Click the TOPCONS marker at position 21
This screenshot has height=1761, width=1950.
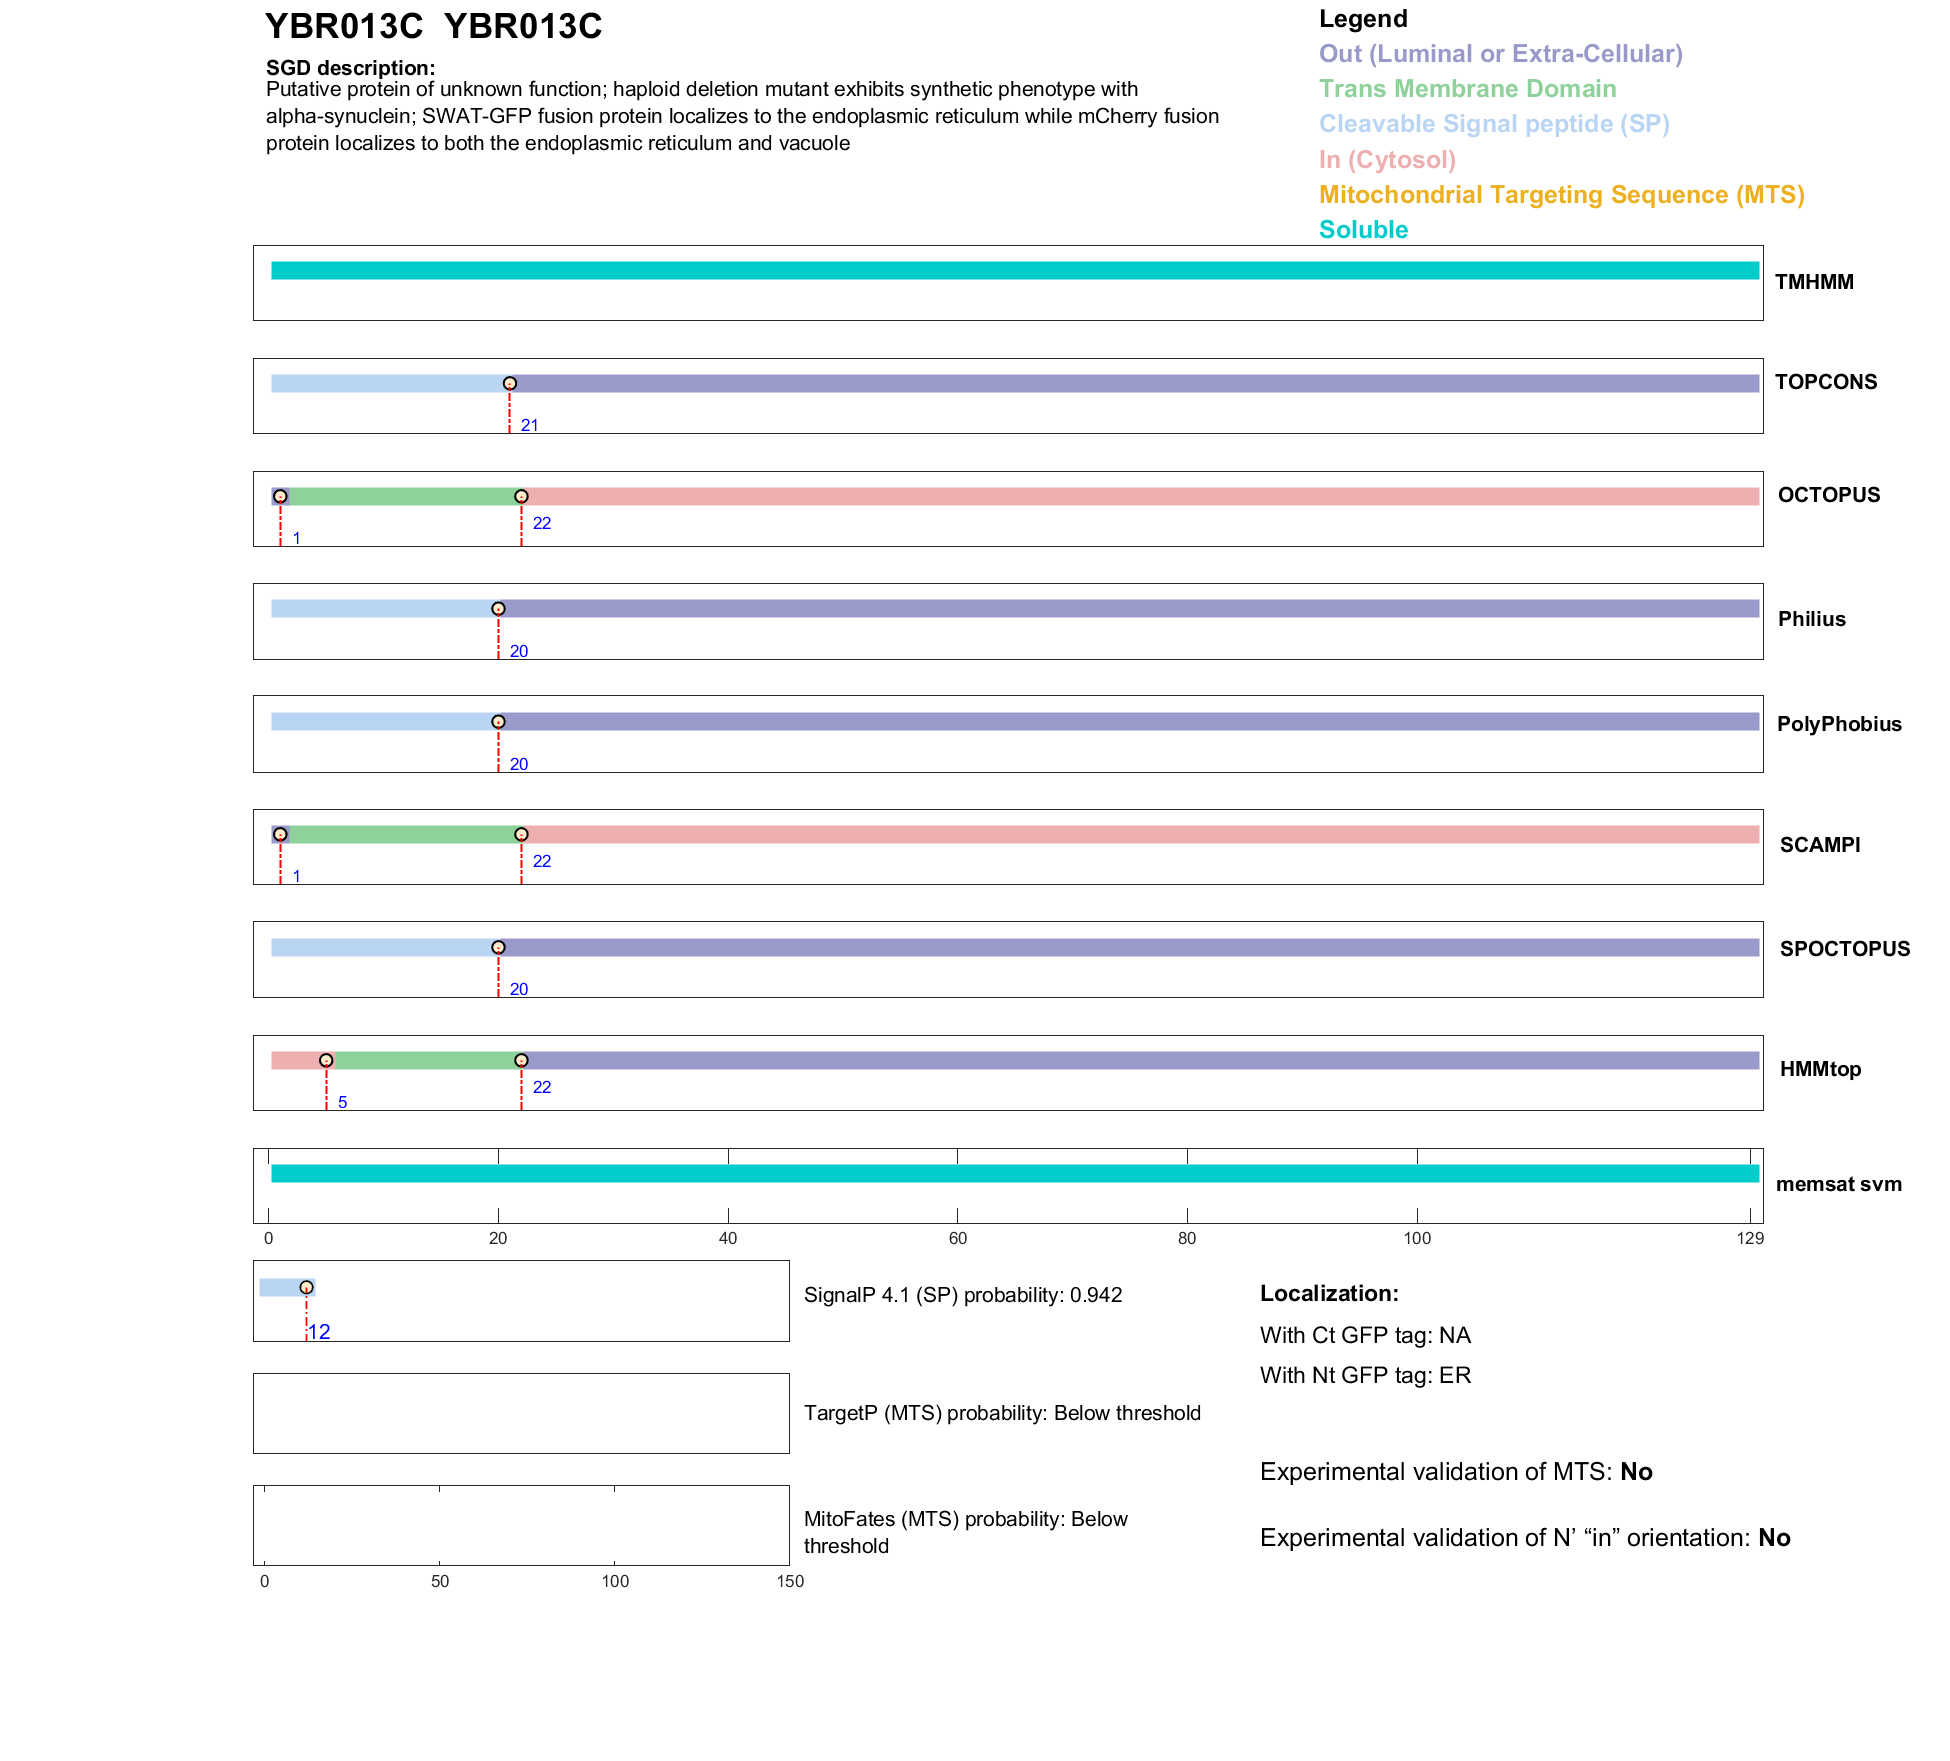pos(510,384)
